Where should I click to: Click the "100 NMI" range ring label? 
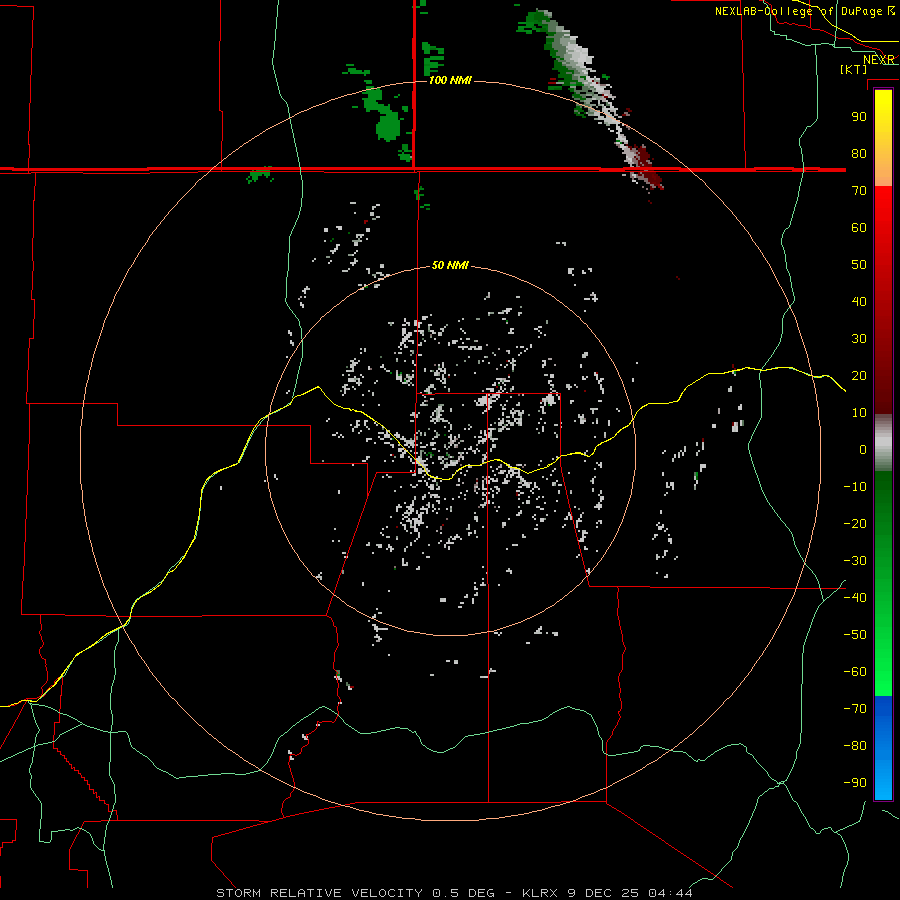tap(450, 80)
